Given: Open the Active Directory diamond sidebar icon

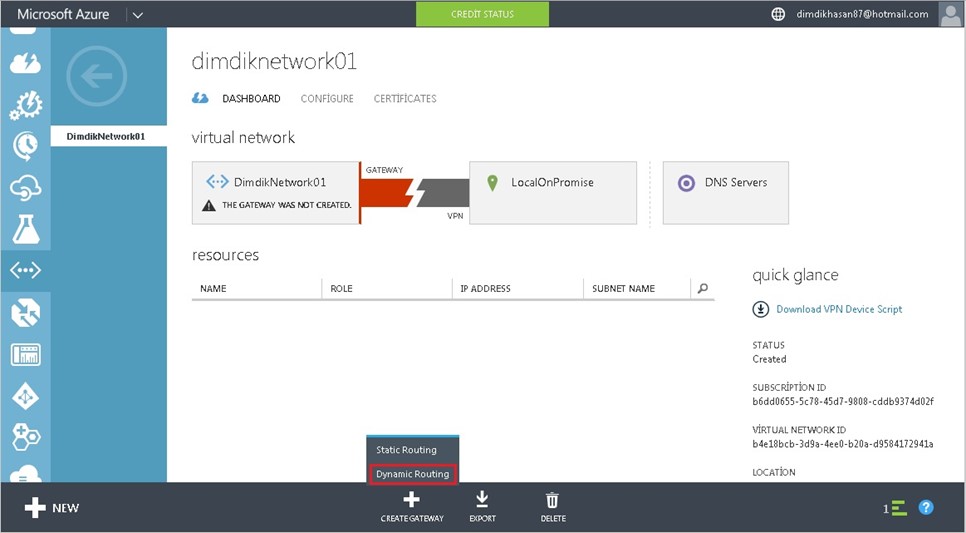Looking at the screenshot, I should point(25,397).
